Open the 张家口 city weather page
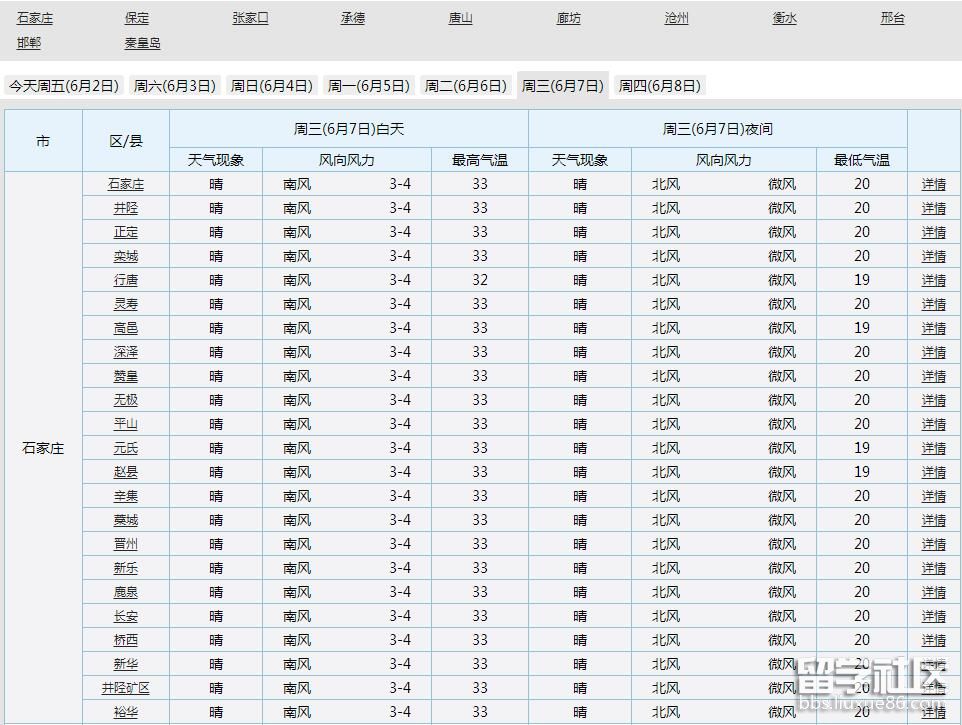 [x=249, y=17]
